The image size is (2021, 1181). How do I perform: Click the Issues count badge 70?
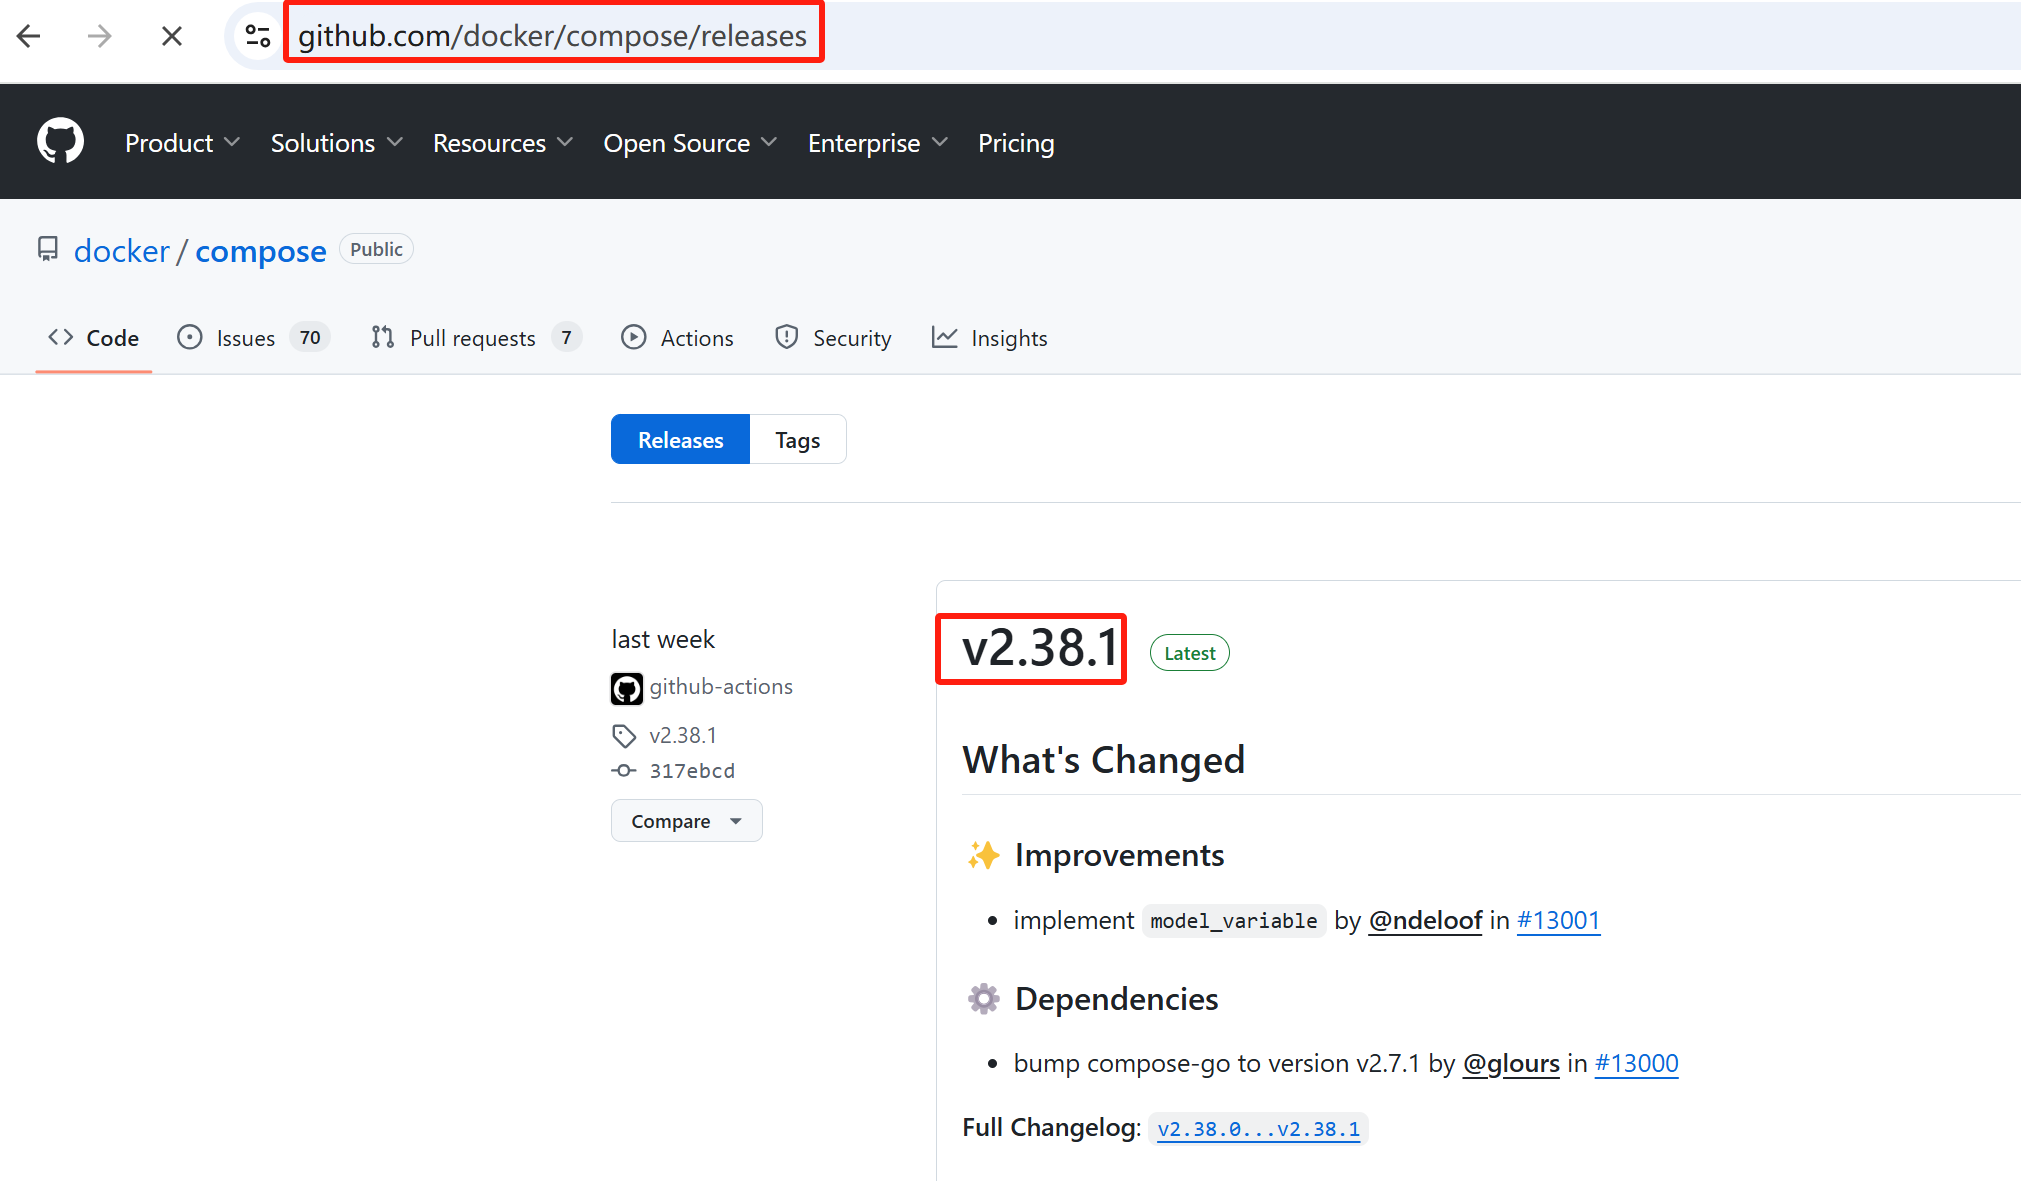tap(310, 338)
